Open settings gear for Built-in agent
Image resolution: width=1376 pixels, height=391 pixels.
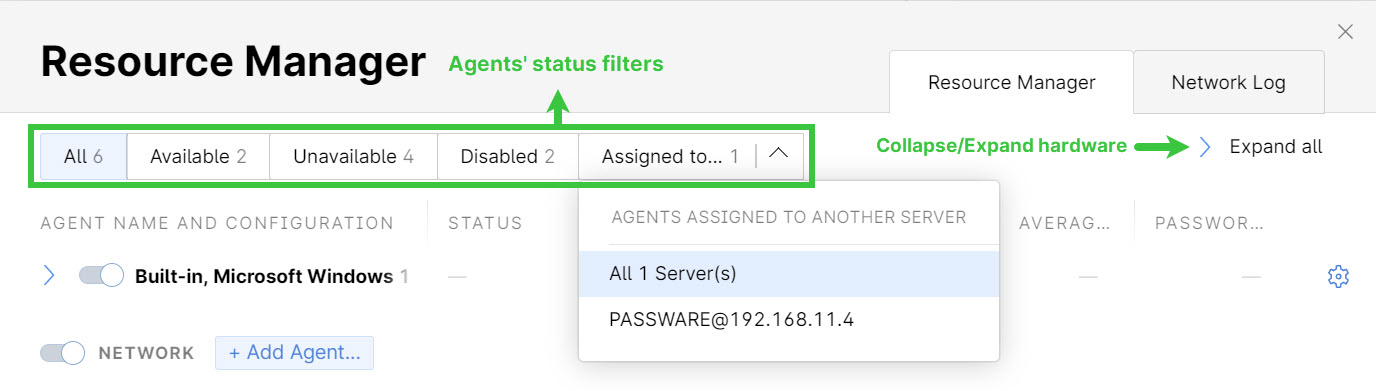(1338, 277)
